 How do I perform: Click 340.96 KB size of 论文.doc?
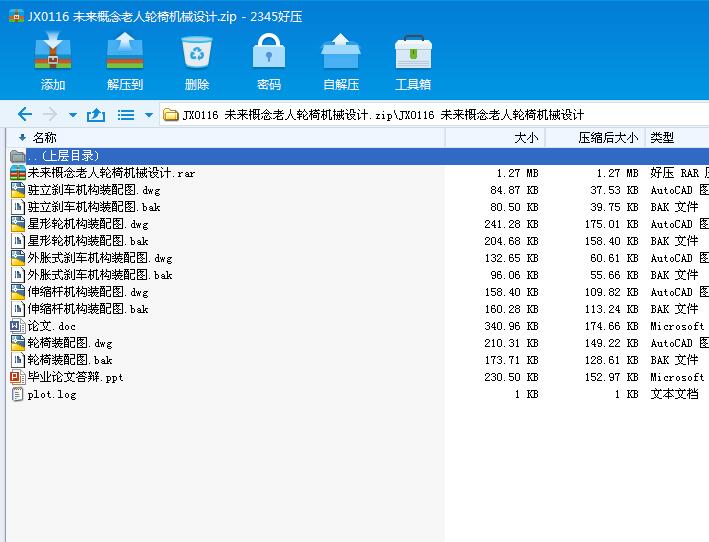511,326
